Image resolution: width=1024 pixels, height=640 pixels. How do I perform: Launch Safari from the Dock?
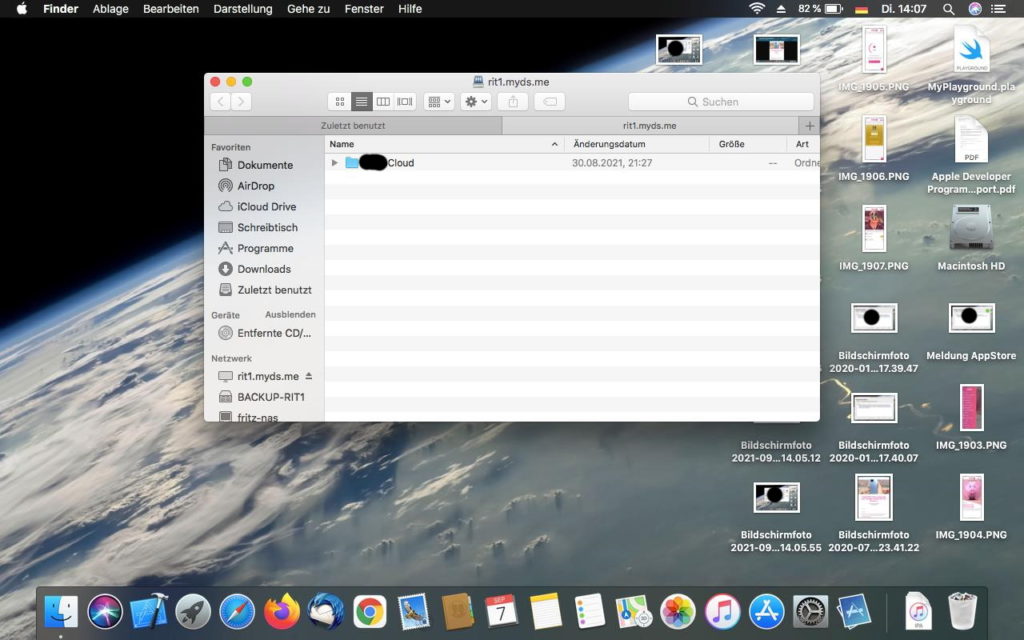tap(237, 612)
